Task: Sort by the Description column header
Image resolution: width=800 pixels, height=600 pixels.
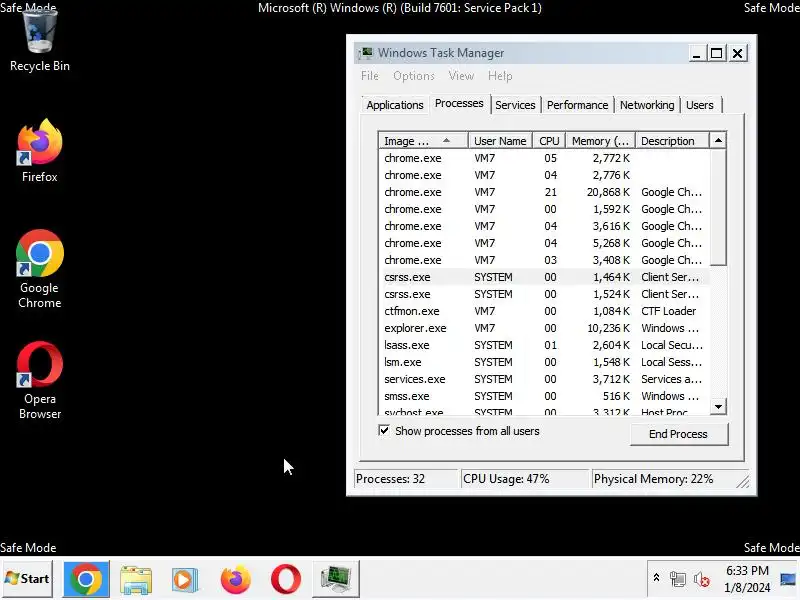Action: pos(672,141)
